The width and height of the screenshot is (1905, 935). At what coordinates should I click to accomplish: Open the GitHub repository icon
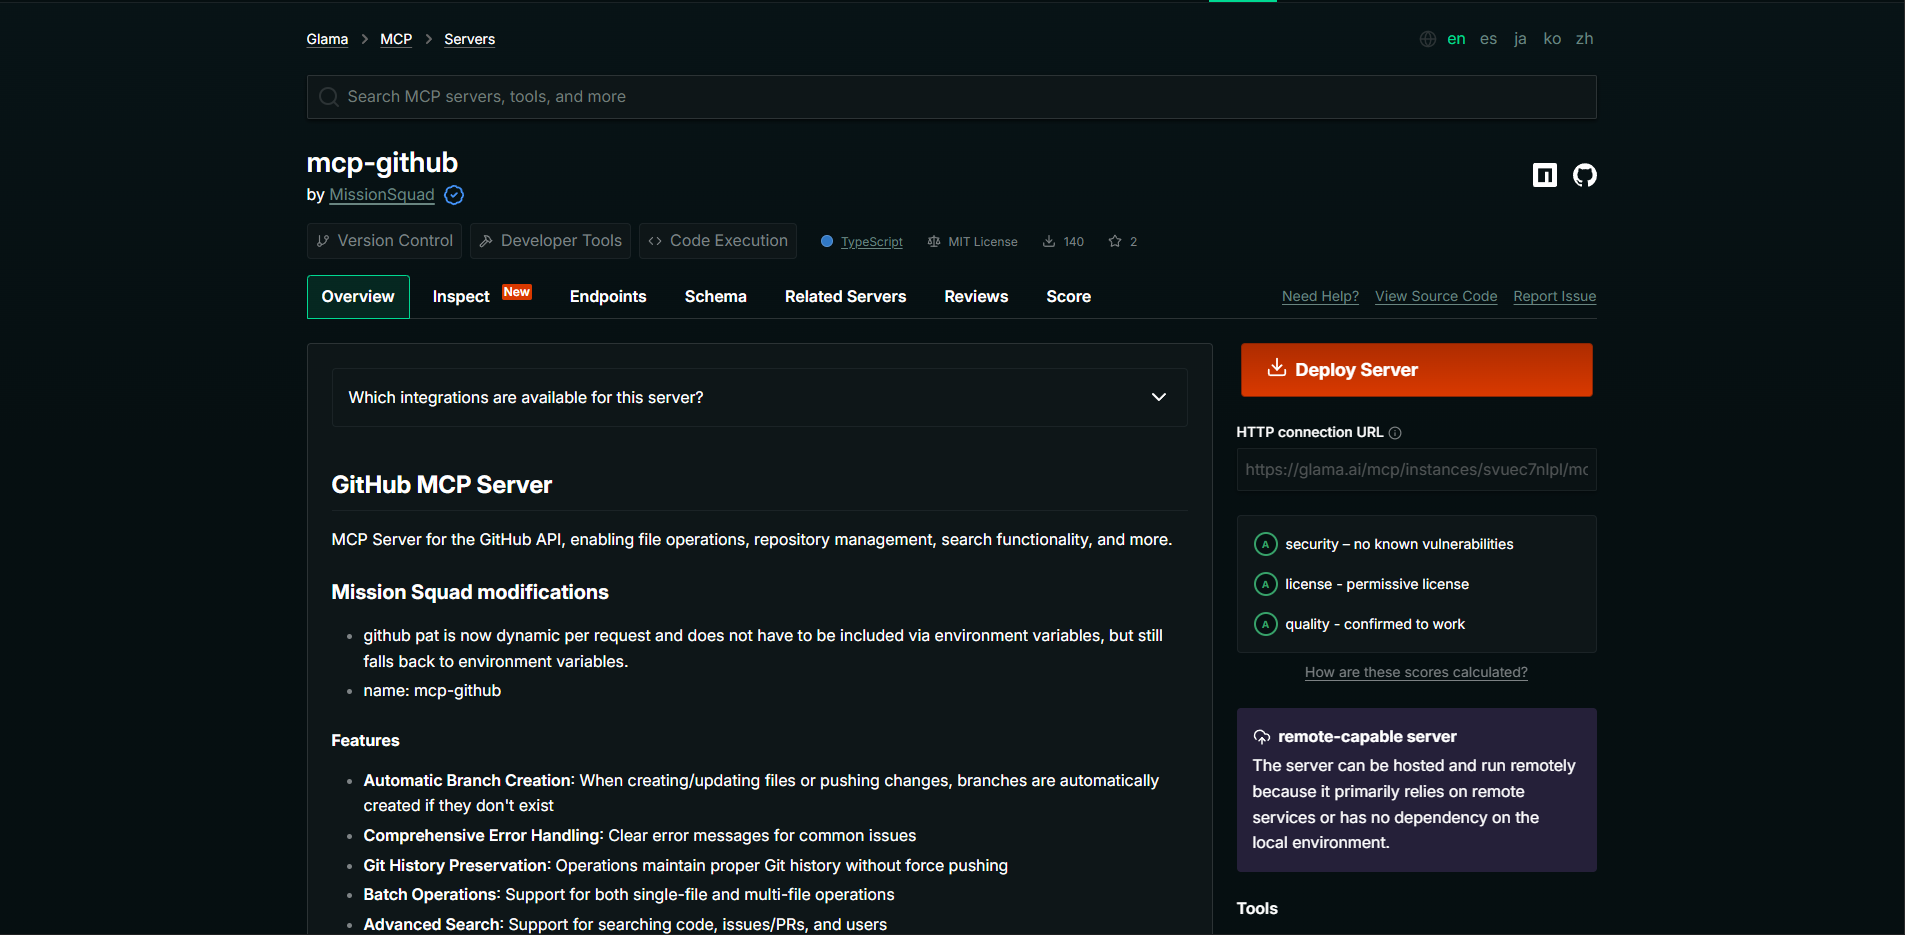click(x=1584, y=174)
